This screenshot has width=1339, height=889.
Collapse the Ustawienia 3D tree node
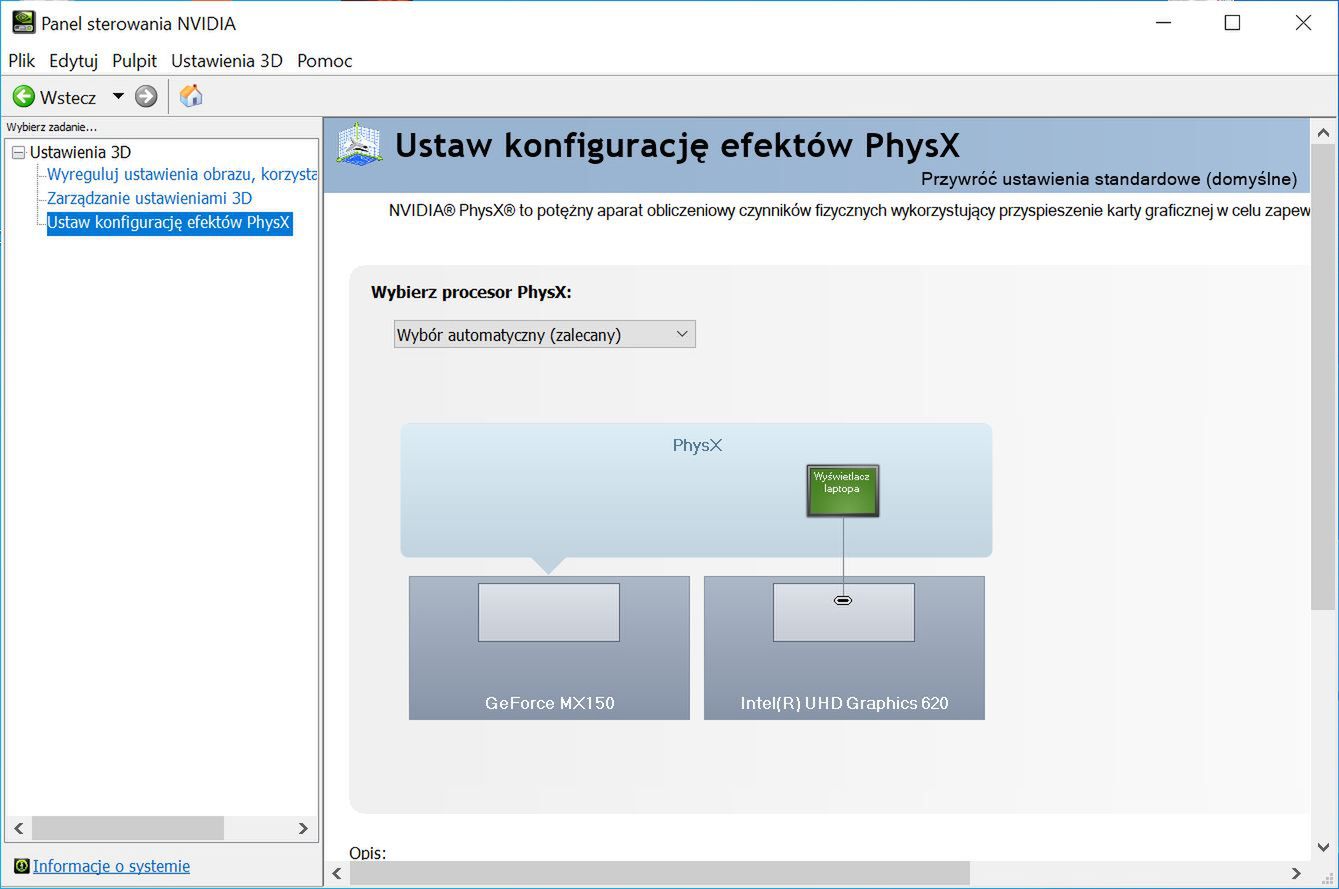point(18,153)
